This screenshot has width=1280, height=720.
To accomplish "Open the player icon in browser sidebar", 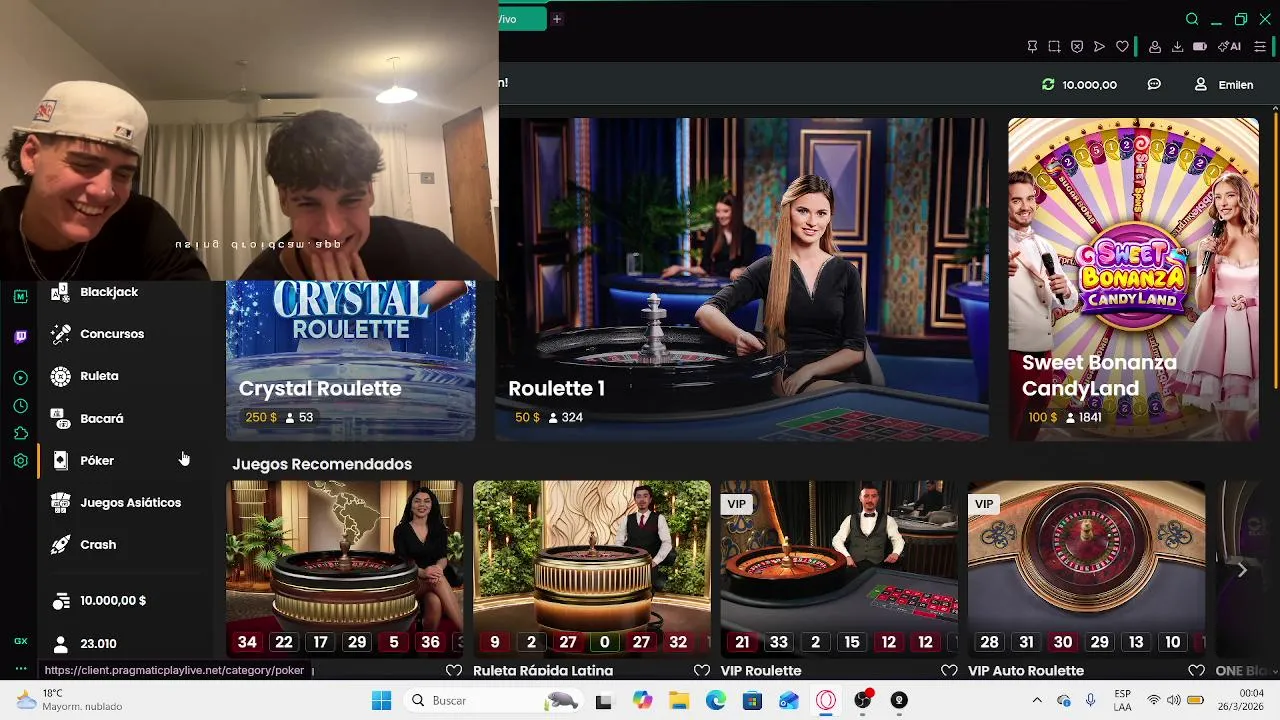I will [x=20, y=378].
